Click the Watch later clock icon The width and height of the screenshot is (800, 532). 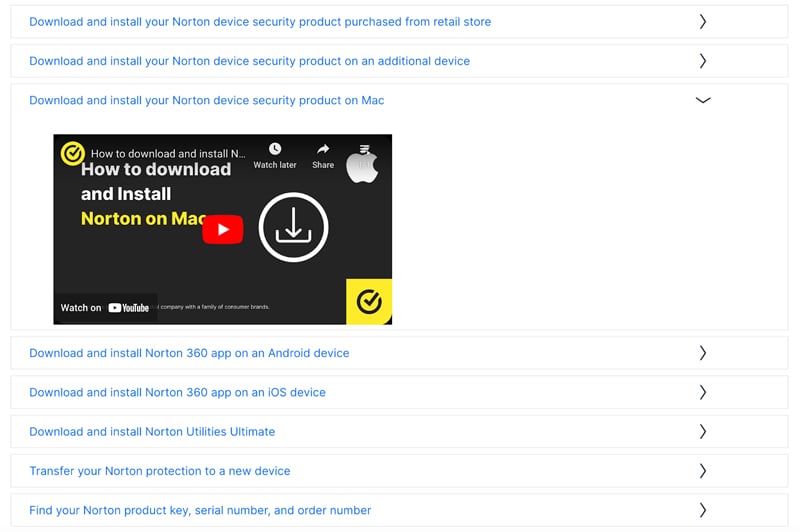[x=274, y=150]
